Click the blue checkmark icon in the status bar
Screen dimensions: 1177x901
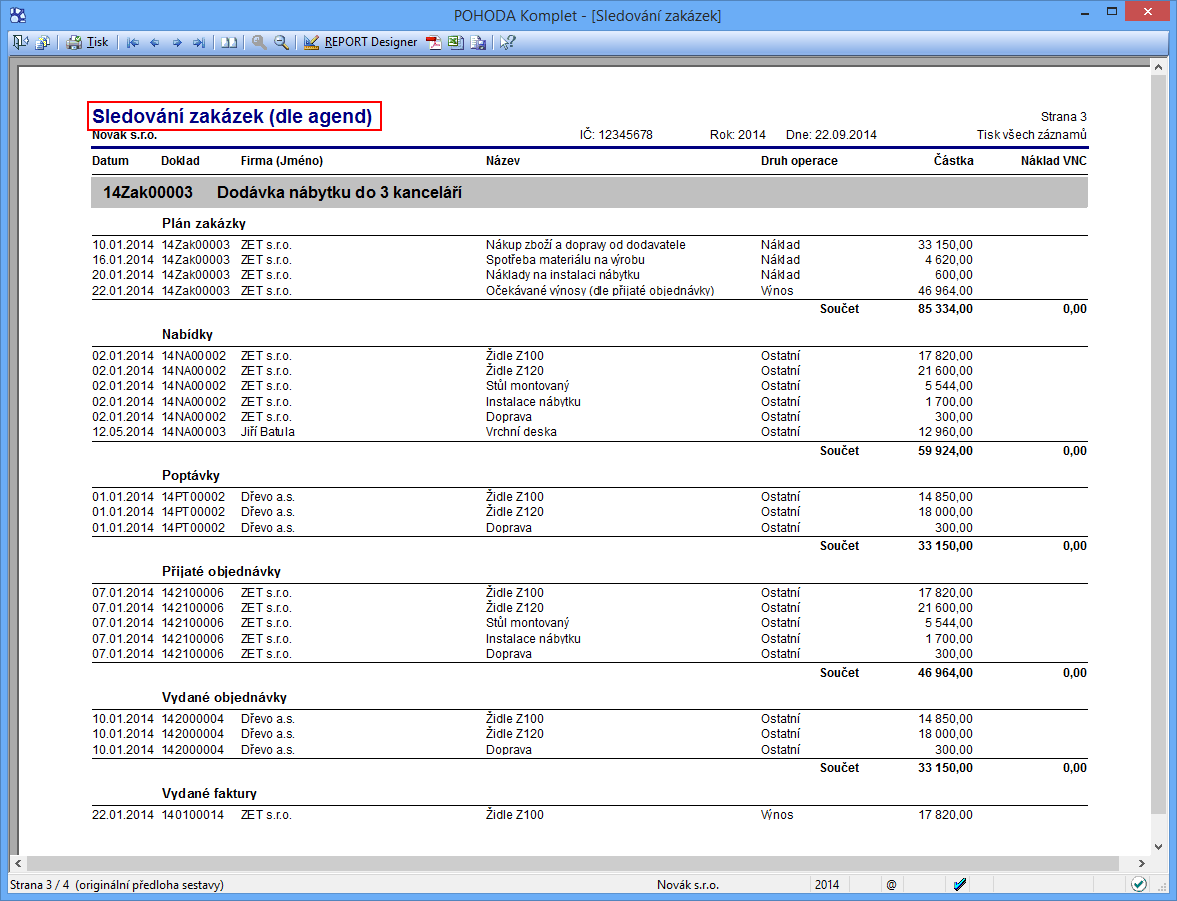coord(960,884)
